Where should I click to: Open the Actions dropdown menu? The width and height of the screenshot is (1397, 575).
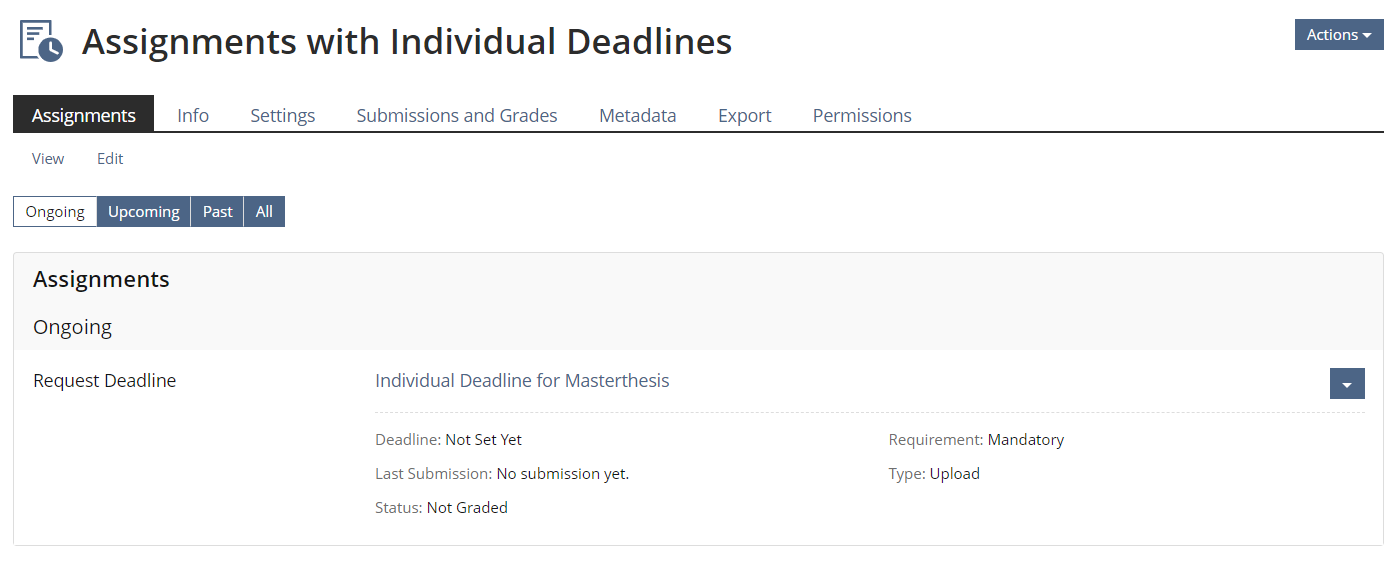1338,35
